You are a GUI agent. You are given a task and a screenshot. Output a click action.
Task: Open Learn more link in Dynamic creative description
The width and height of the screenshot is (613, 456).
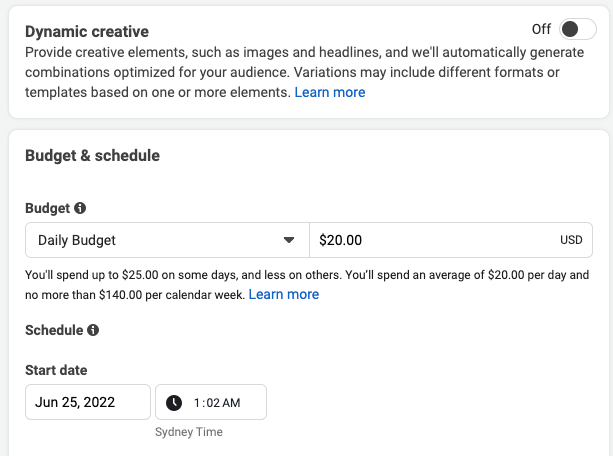[x=330, y=92]
